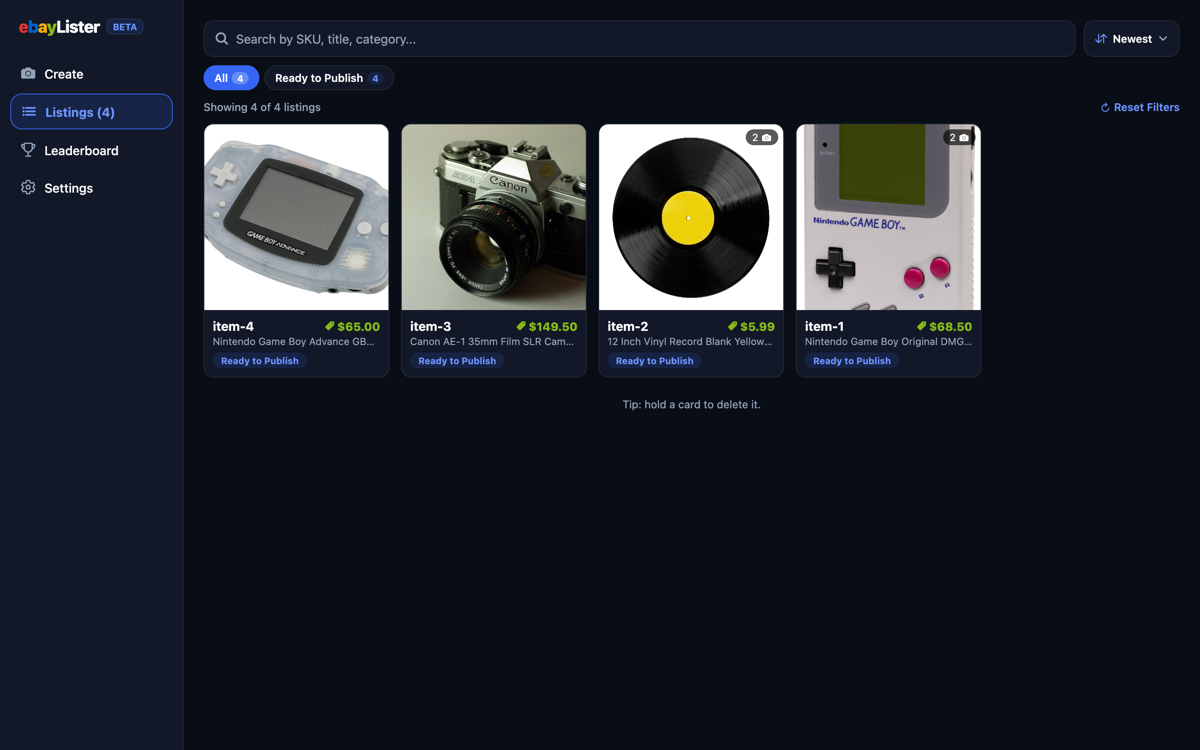Click the photo count badge on item-1
The width and height of the screenshot is (1200, 750).
pyautogui.click(x=959, y=137)
